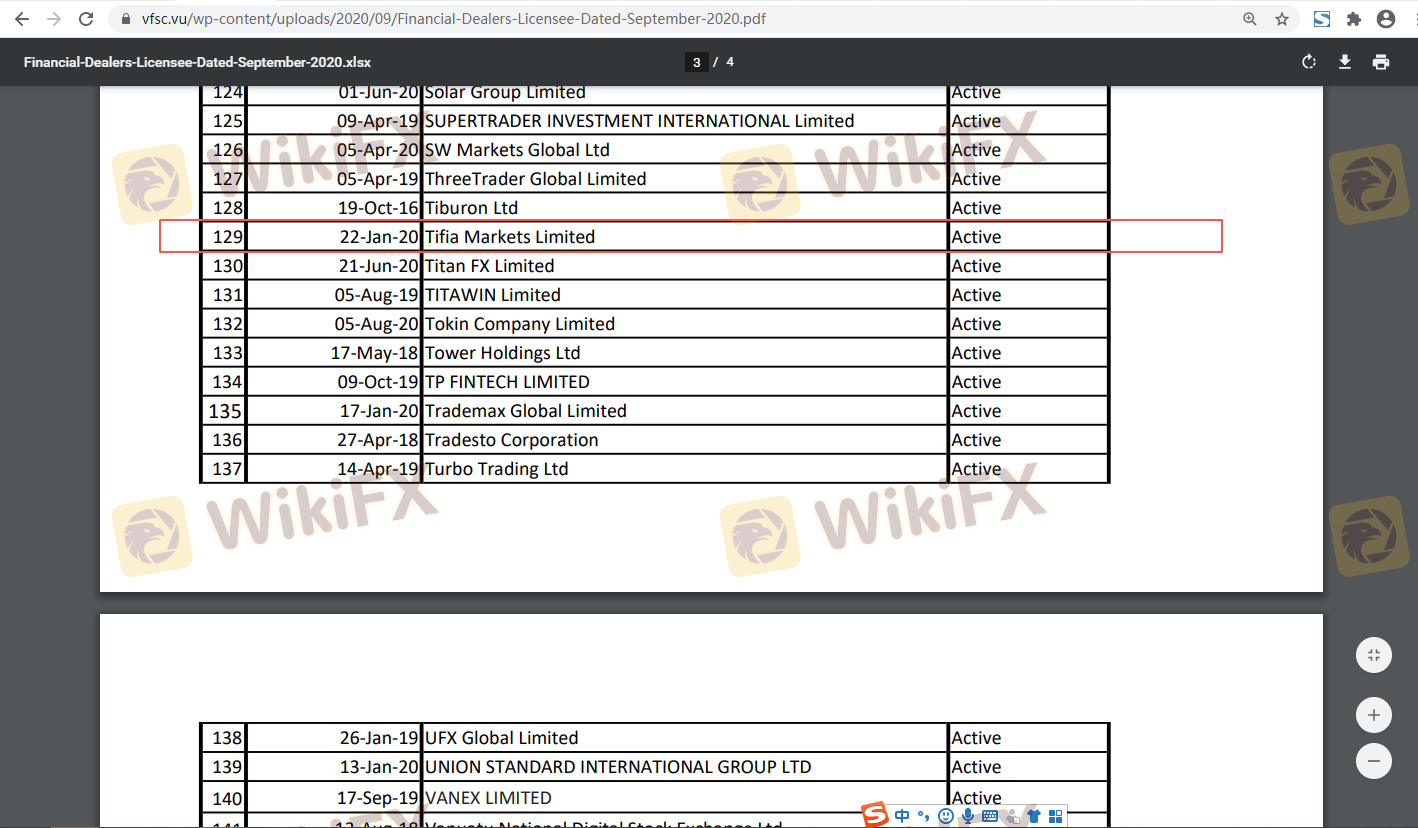Toggle Sogou voice input microphone
Image resolution: width=1418 pixels, height=828 pixels.
(x=967, y=816)
